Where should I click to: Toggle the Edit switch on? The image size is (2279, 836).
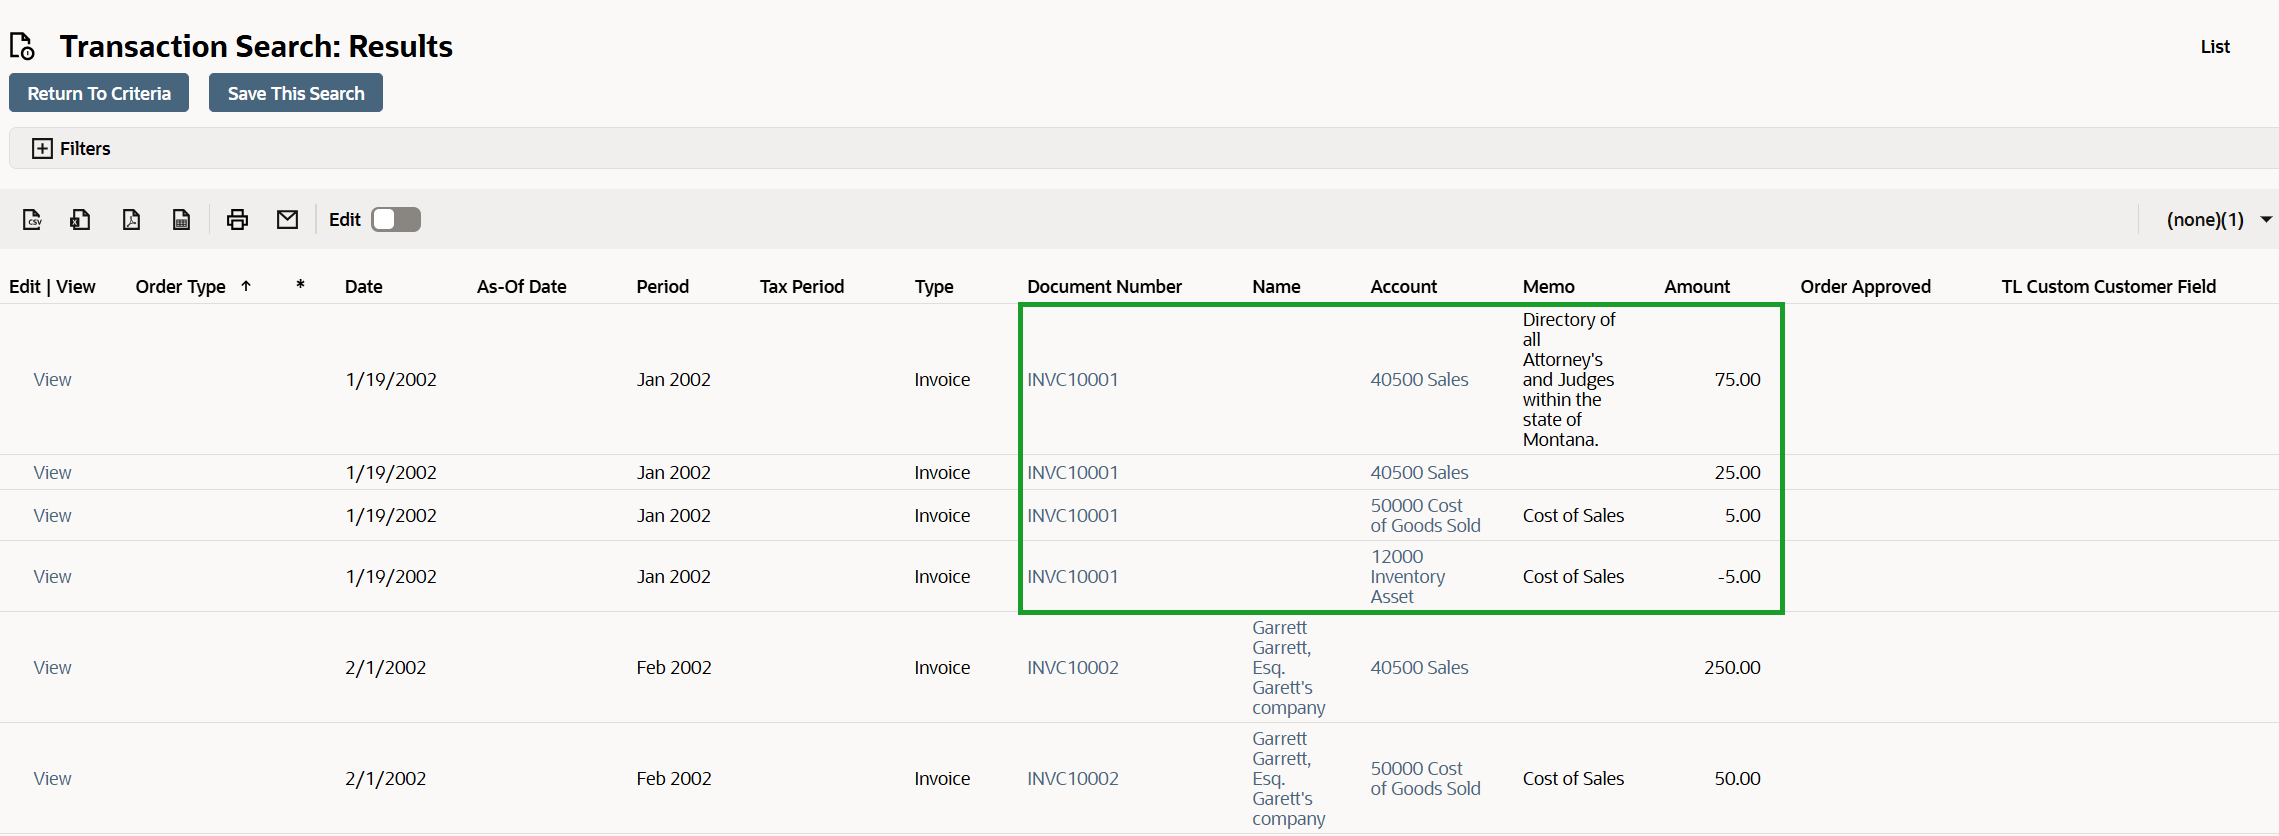pyautogui.click(x=396, y=219)
